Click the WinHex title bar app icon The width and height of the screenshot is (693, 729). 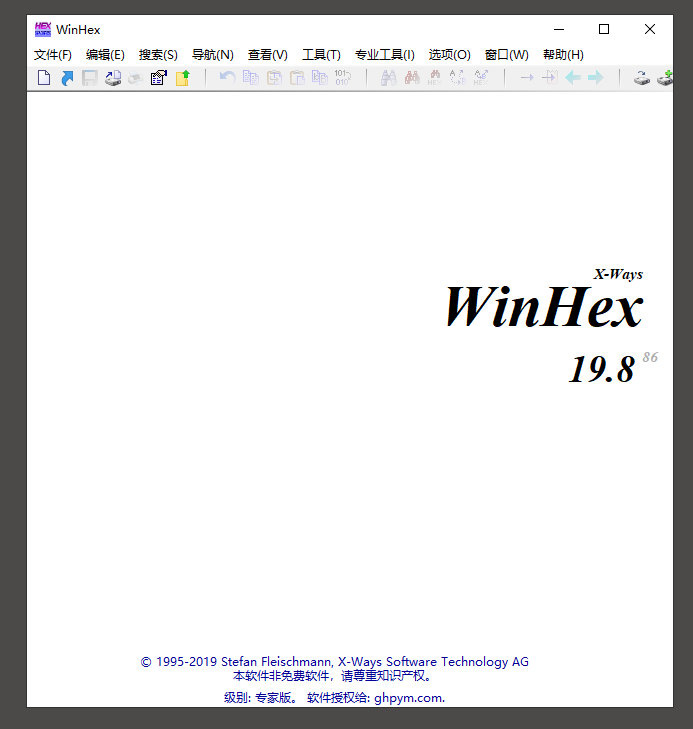click(x=42, y=29)
